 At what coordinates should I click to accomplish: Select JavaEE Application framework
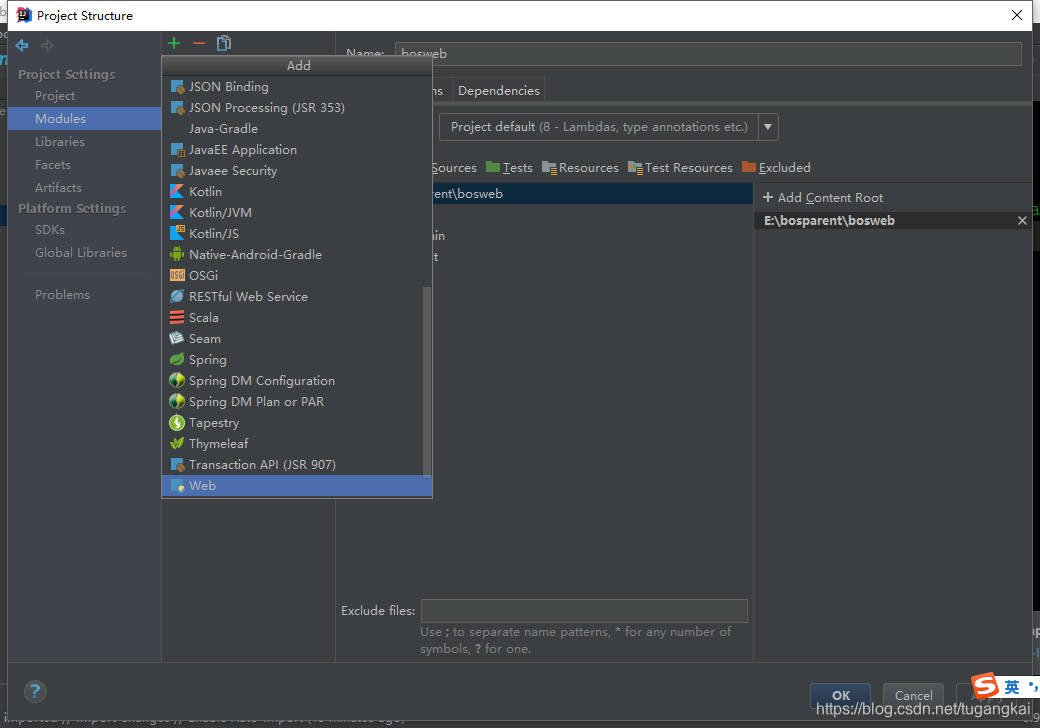(x=296, y=150)
